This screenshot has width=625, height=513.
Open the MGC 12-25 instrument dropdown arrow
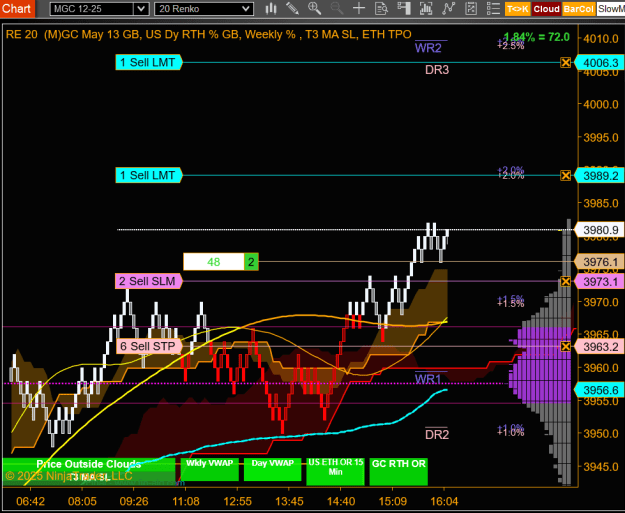point(141,9)
